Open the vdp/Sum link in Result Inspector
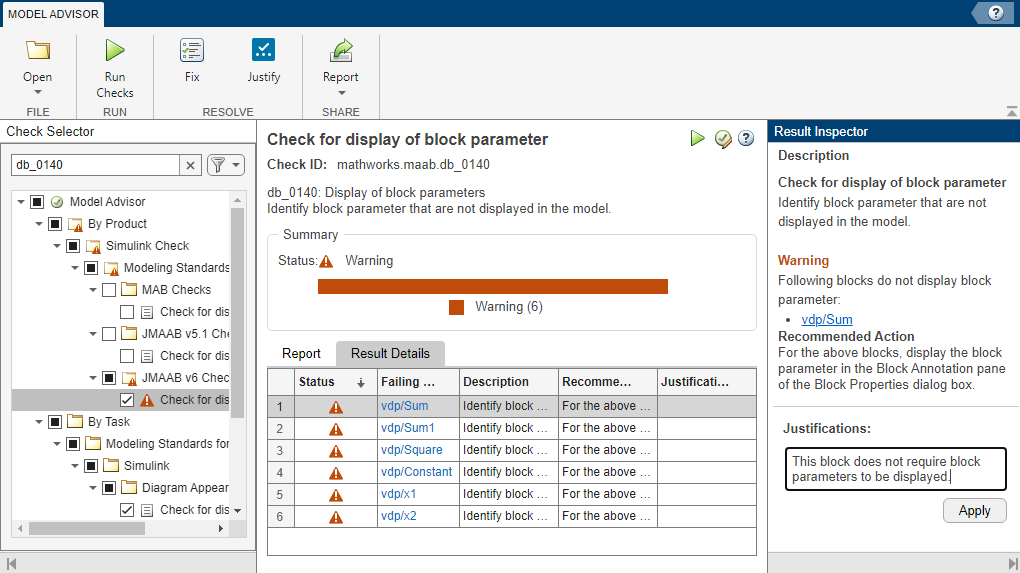1020x573 pixels. (827, 320)
